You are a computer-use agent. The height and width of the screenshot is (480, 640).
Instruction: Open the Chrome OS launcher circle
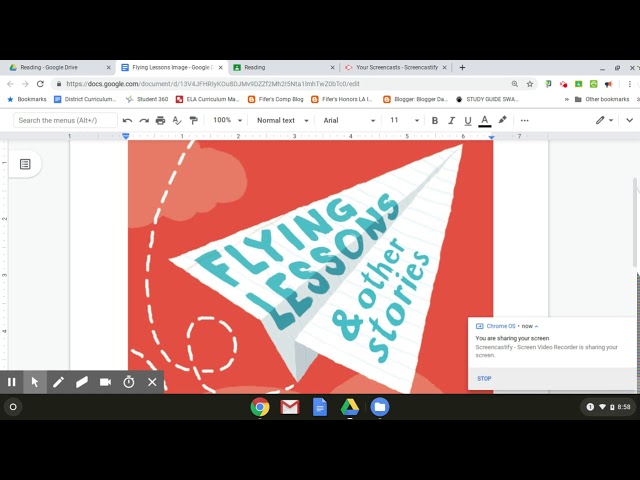click(13, 407)
